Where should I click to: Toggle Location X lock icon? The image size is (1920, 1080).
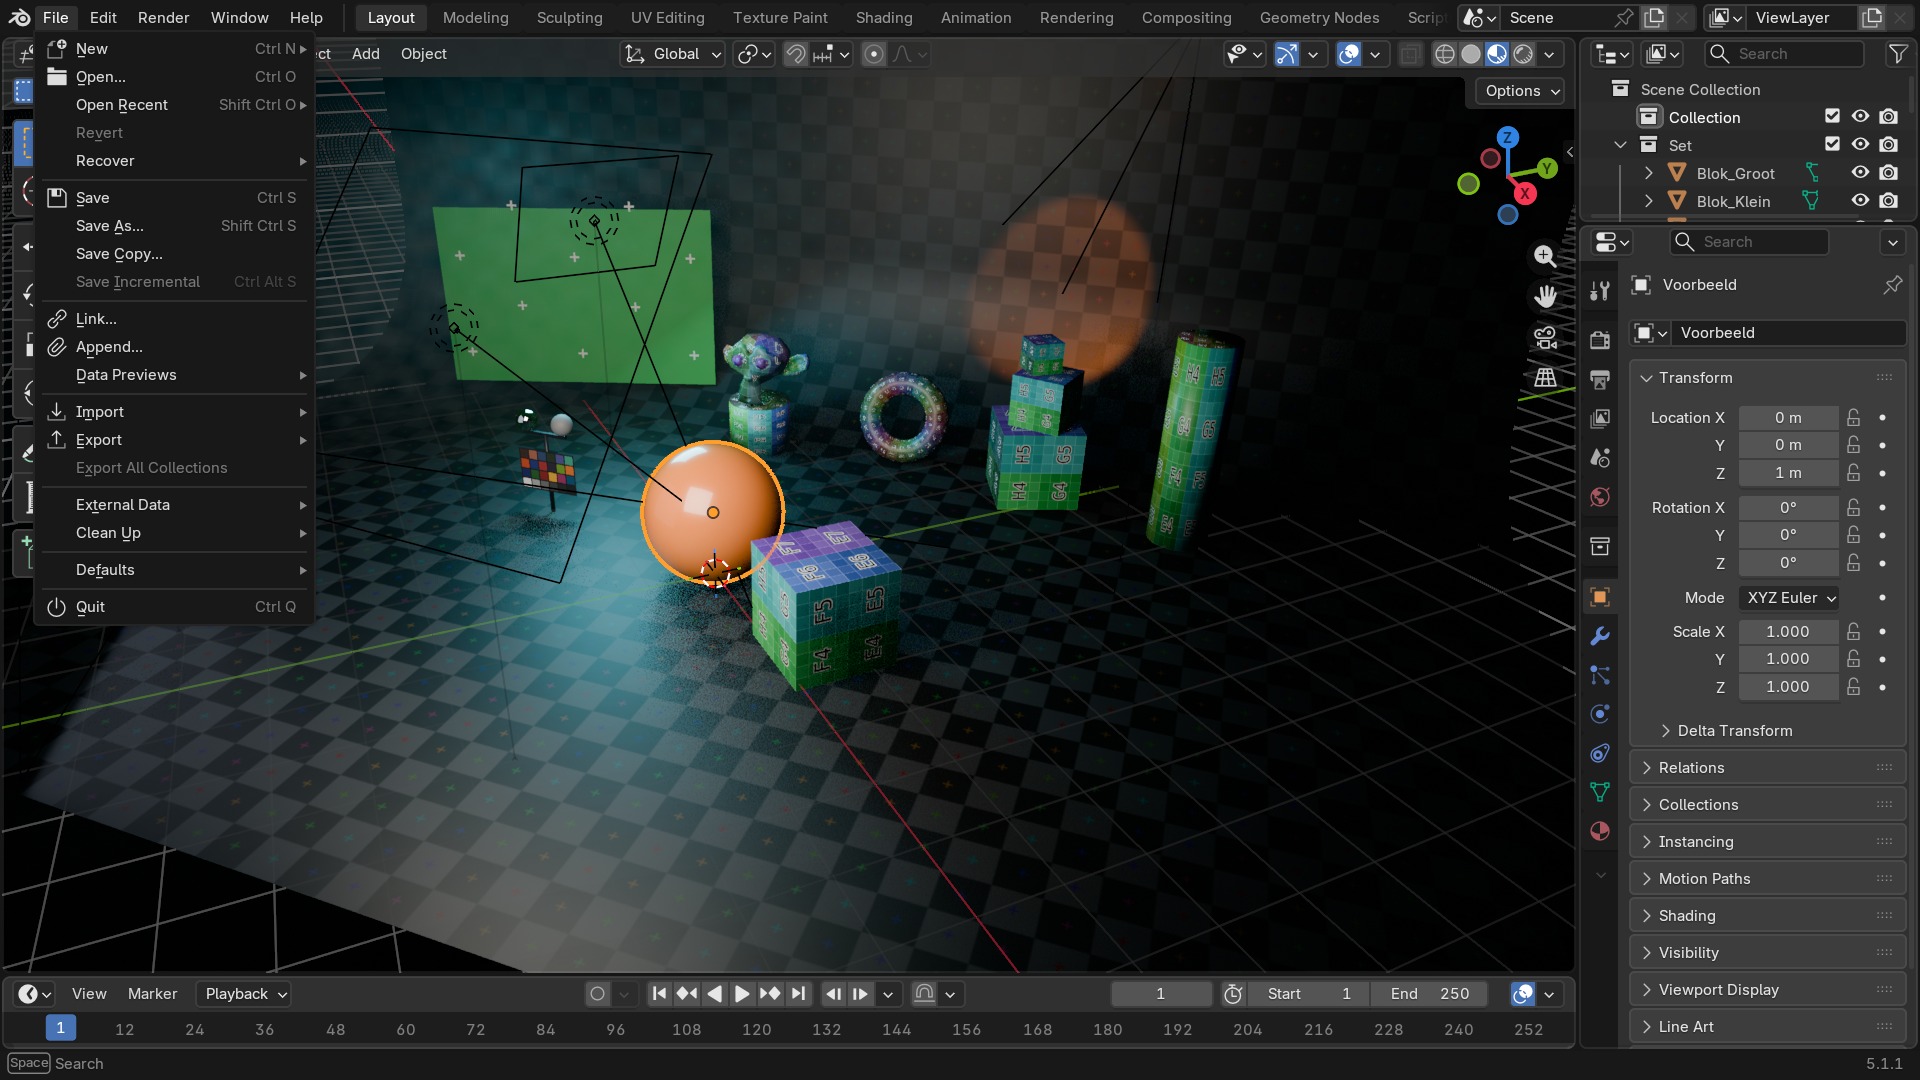(1853, 418)
